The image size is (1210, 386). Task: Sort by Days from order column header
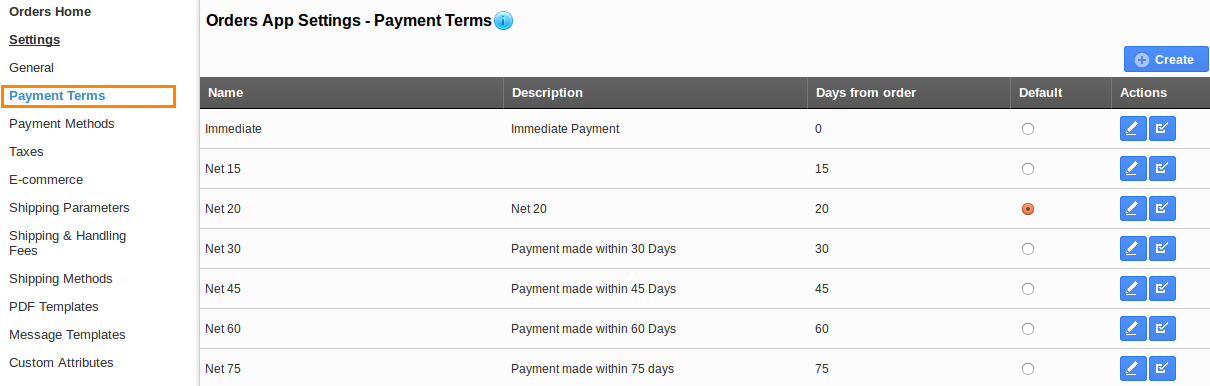coord(866,93)
